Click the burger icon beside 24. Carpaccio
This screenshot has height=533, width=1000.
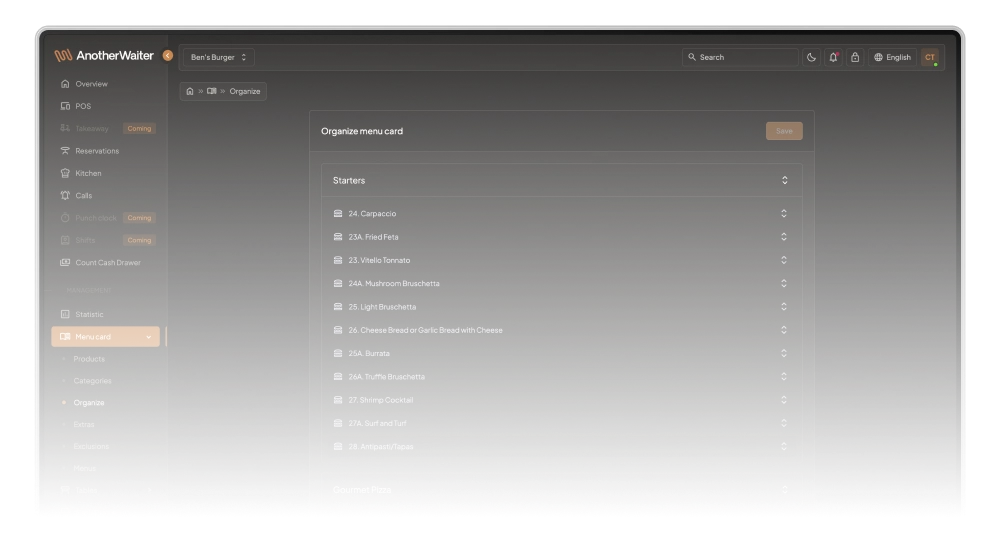click(x=338, y=214)
